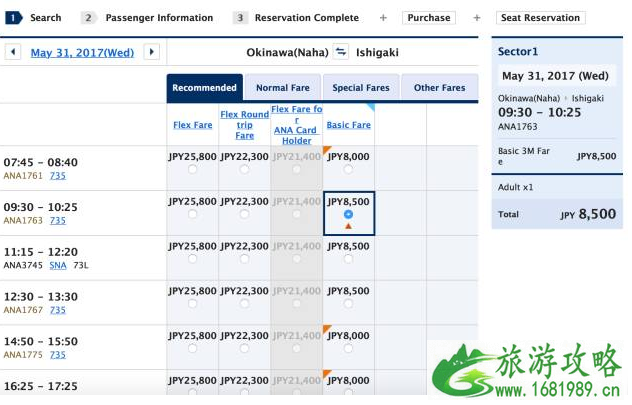
Task: Click the 14:50 - 15:50 flight time
Action: click(40, 341)
